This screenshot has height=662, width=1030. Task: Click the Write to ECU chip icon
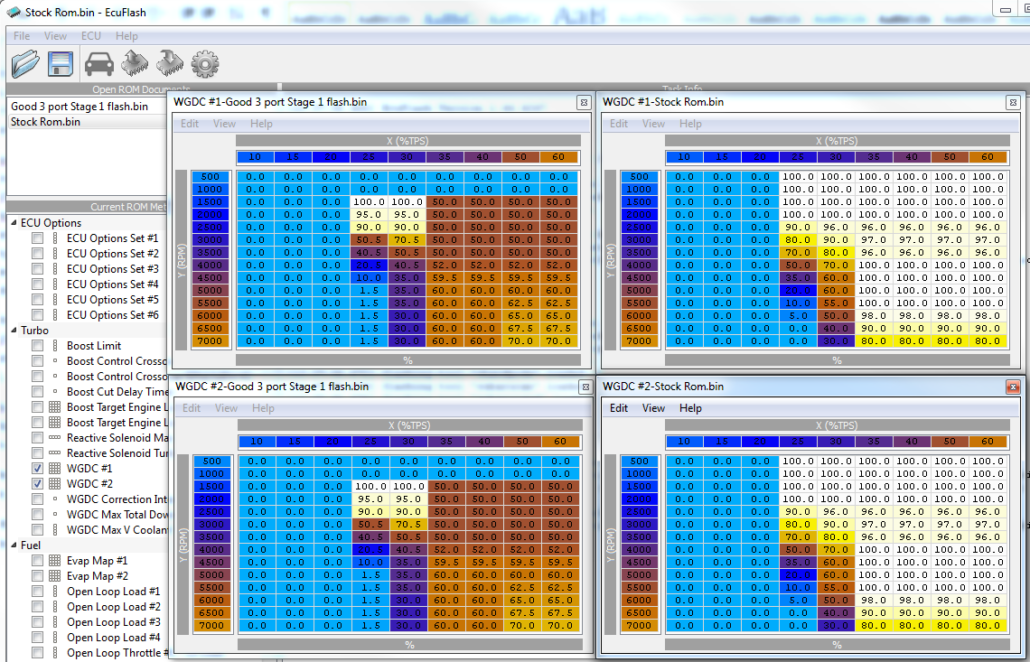[169, 65]
